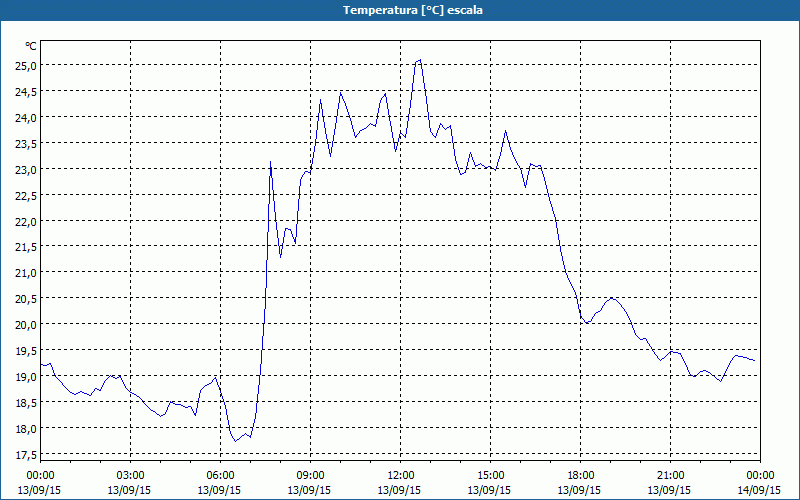Pick the 15:00 x-axis label
This screenshot has width=800, height=500.
point(491,476)
